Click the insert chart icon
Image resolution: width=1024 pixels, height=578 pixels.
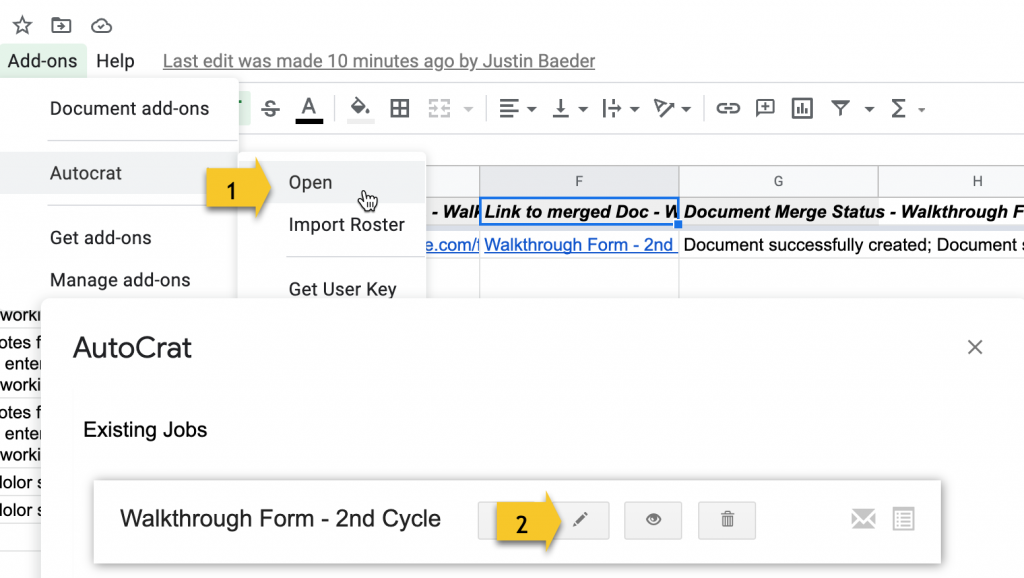pyautogui.click(x=802, y=108)
